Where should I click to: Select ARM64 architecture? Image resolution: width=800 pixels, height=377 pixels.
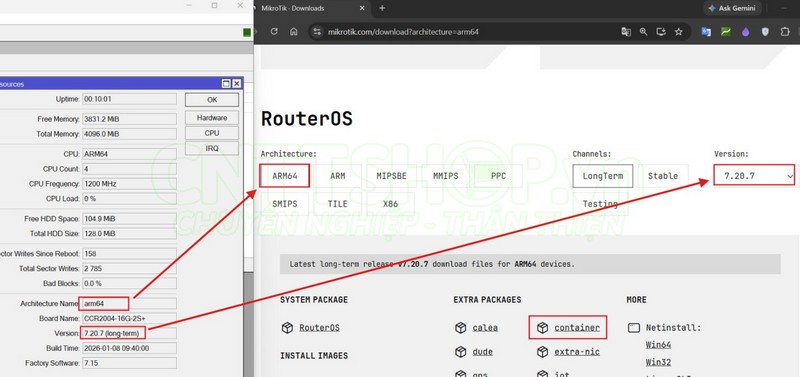click(x=284, y=176)
